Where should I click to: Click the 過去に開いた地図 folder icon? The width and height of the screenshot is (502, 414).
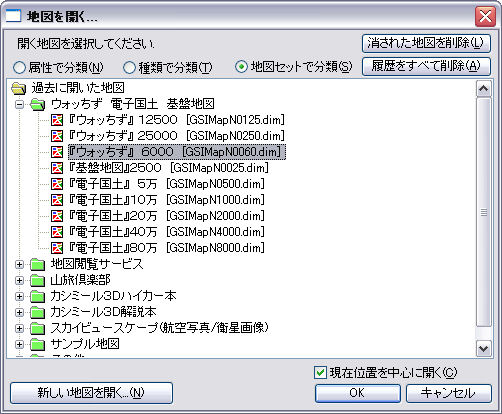pos(19,88)
